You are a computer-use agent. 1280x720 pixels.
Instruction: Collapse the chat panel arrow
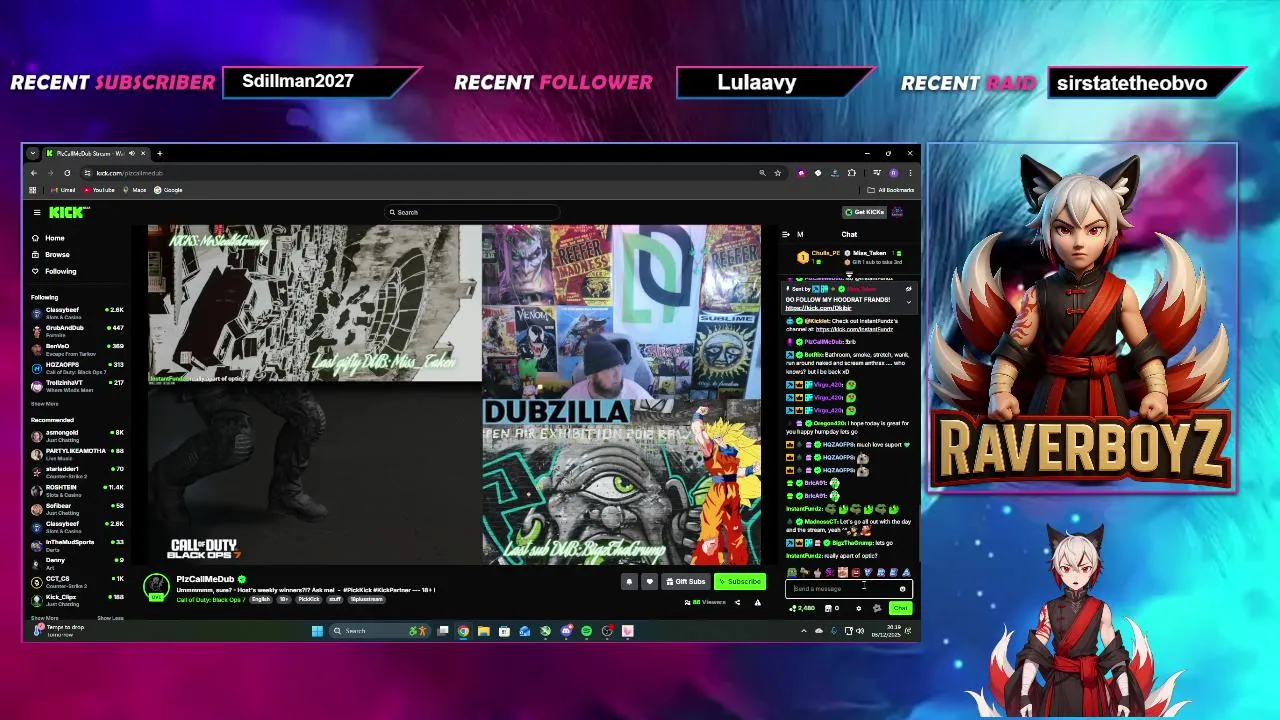point(785,235)
